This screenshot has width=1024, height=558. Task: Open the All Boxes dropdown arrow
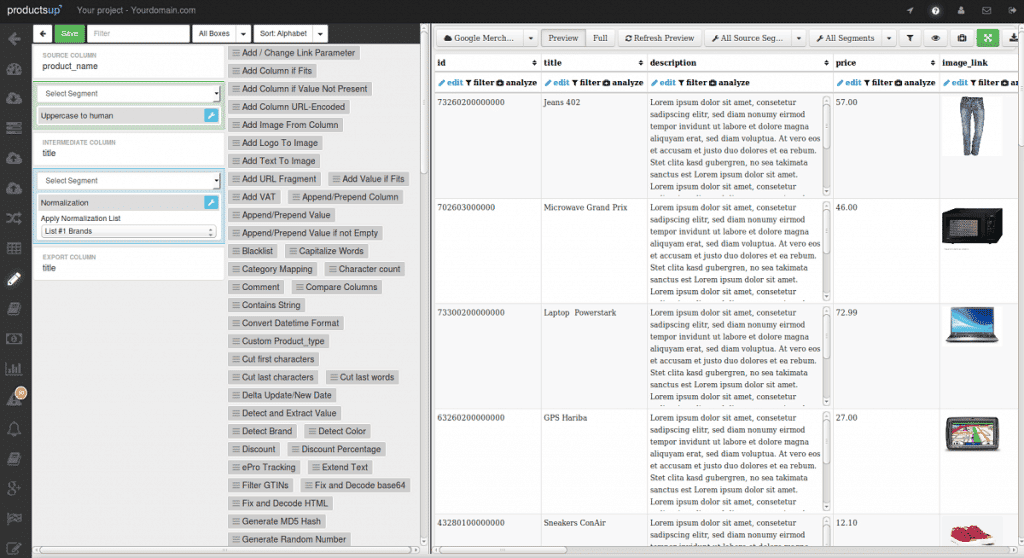(243, 33)
